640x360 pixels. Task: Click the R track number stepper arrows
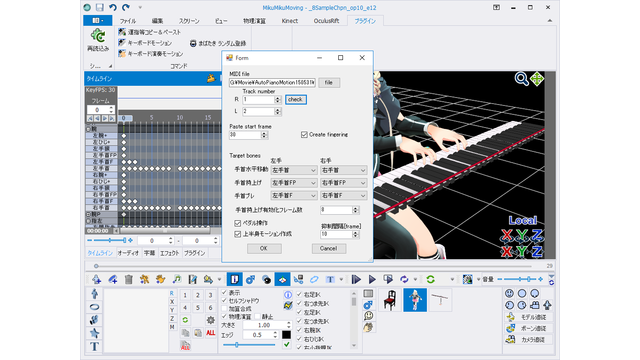278,100
